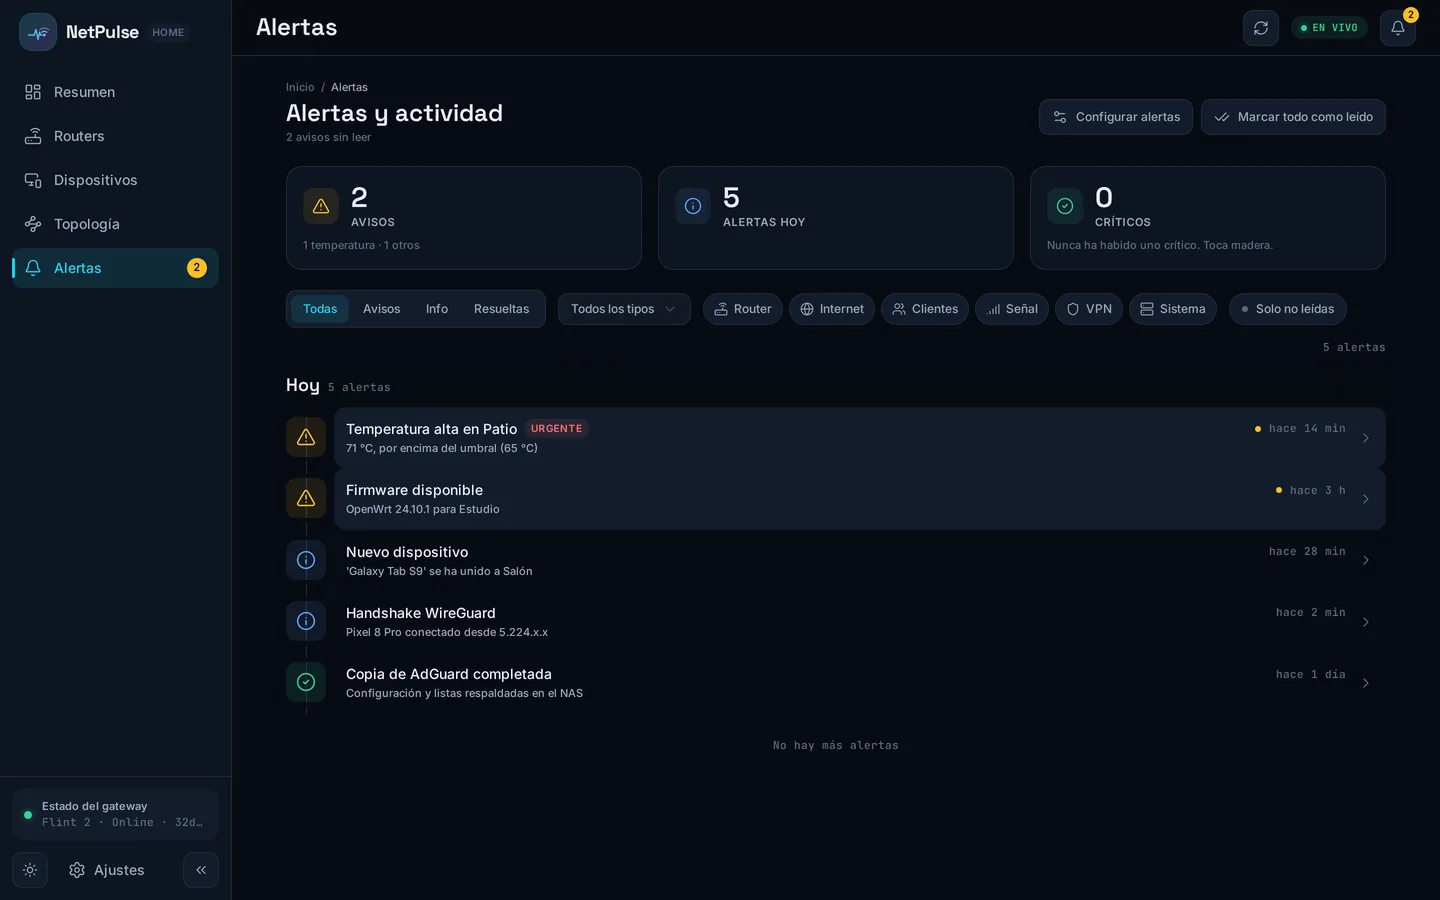The image size is (1440, 900).
Task: Select the Todas tab
Action: click(320, 309)
